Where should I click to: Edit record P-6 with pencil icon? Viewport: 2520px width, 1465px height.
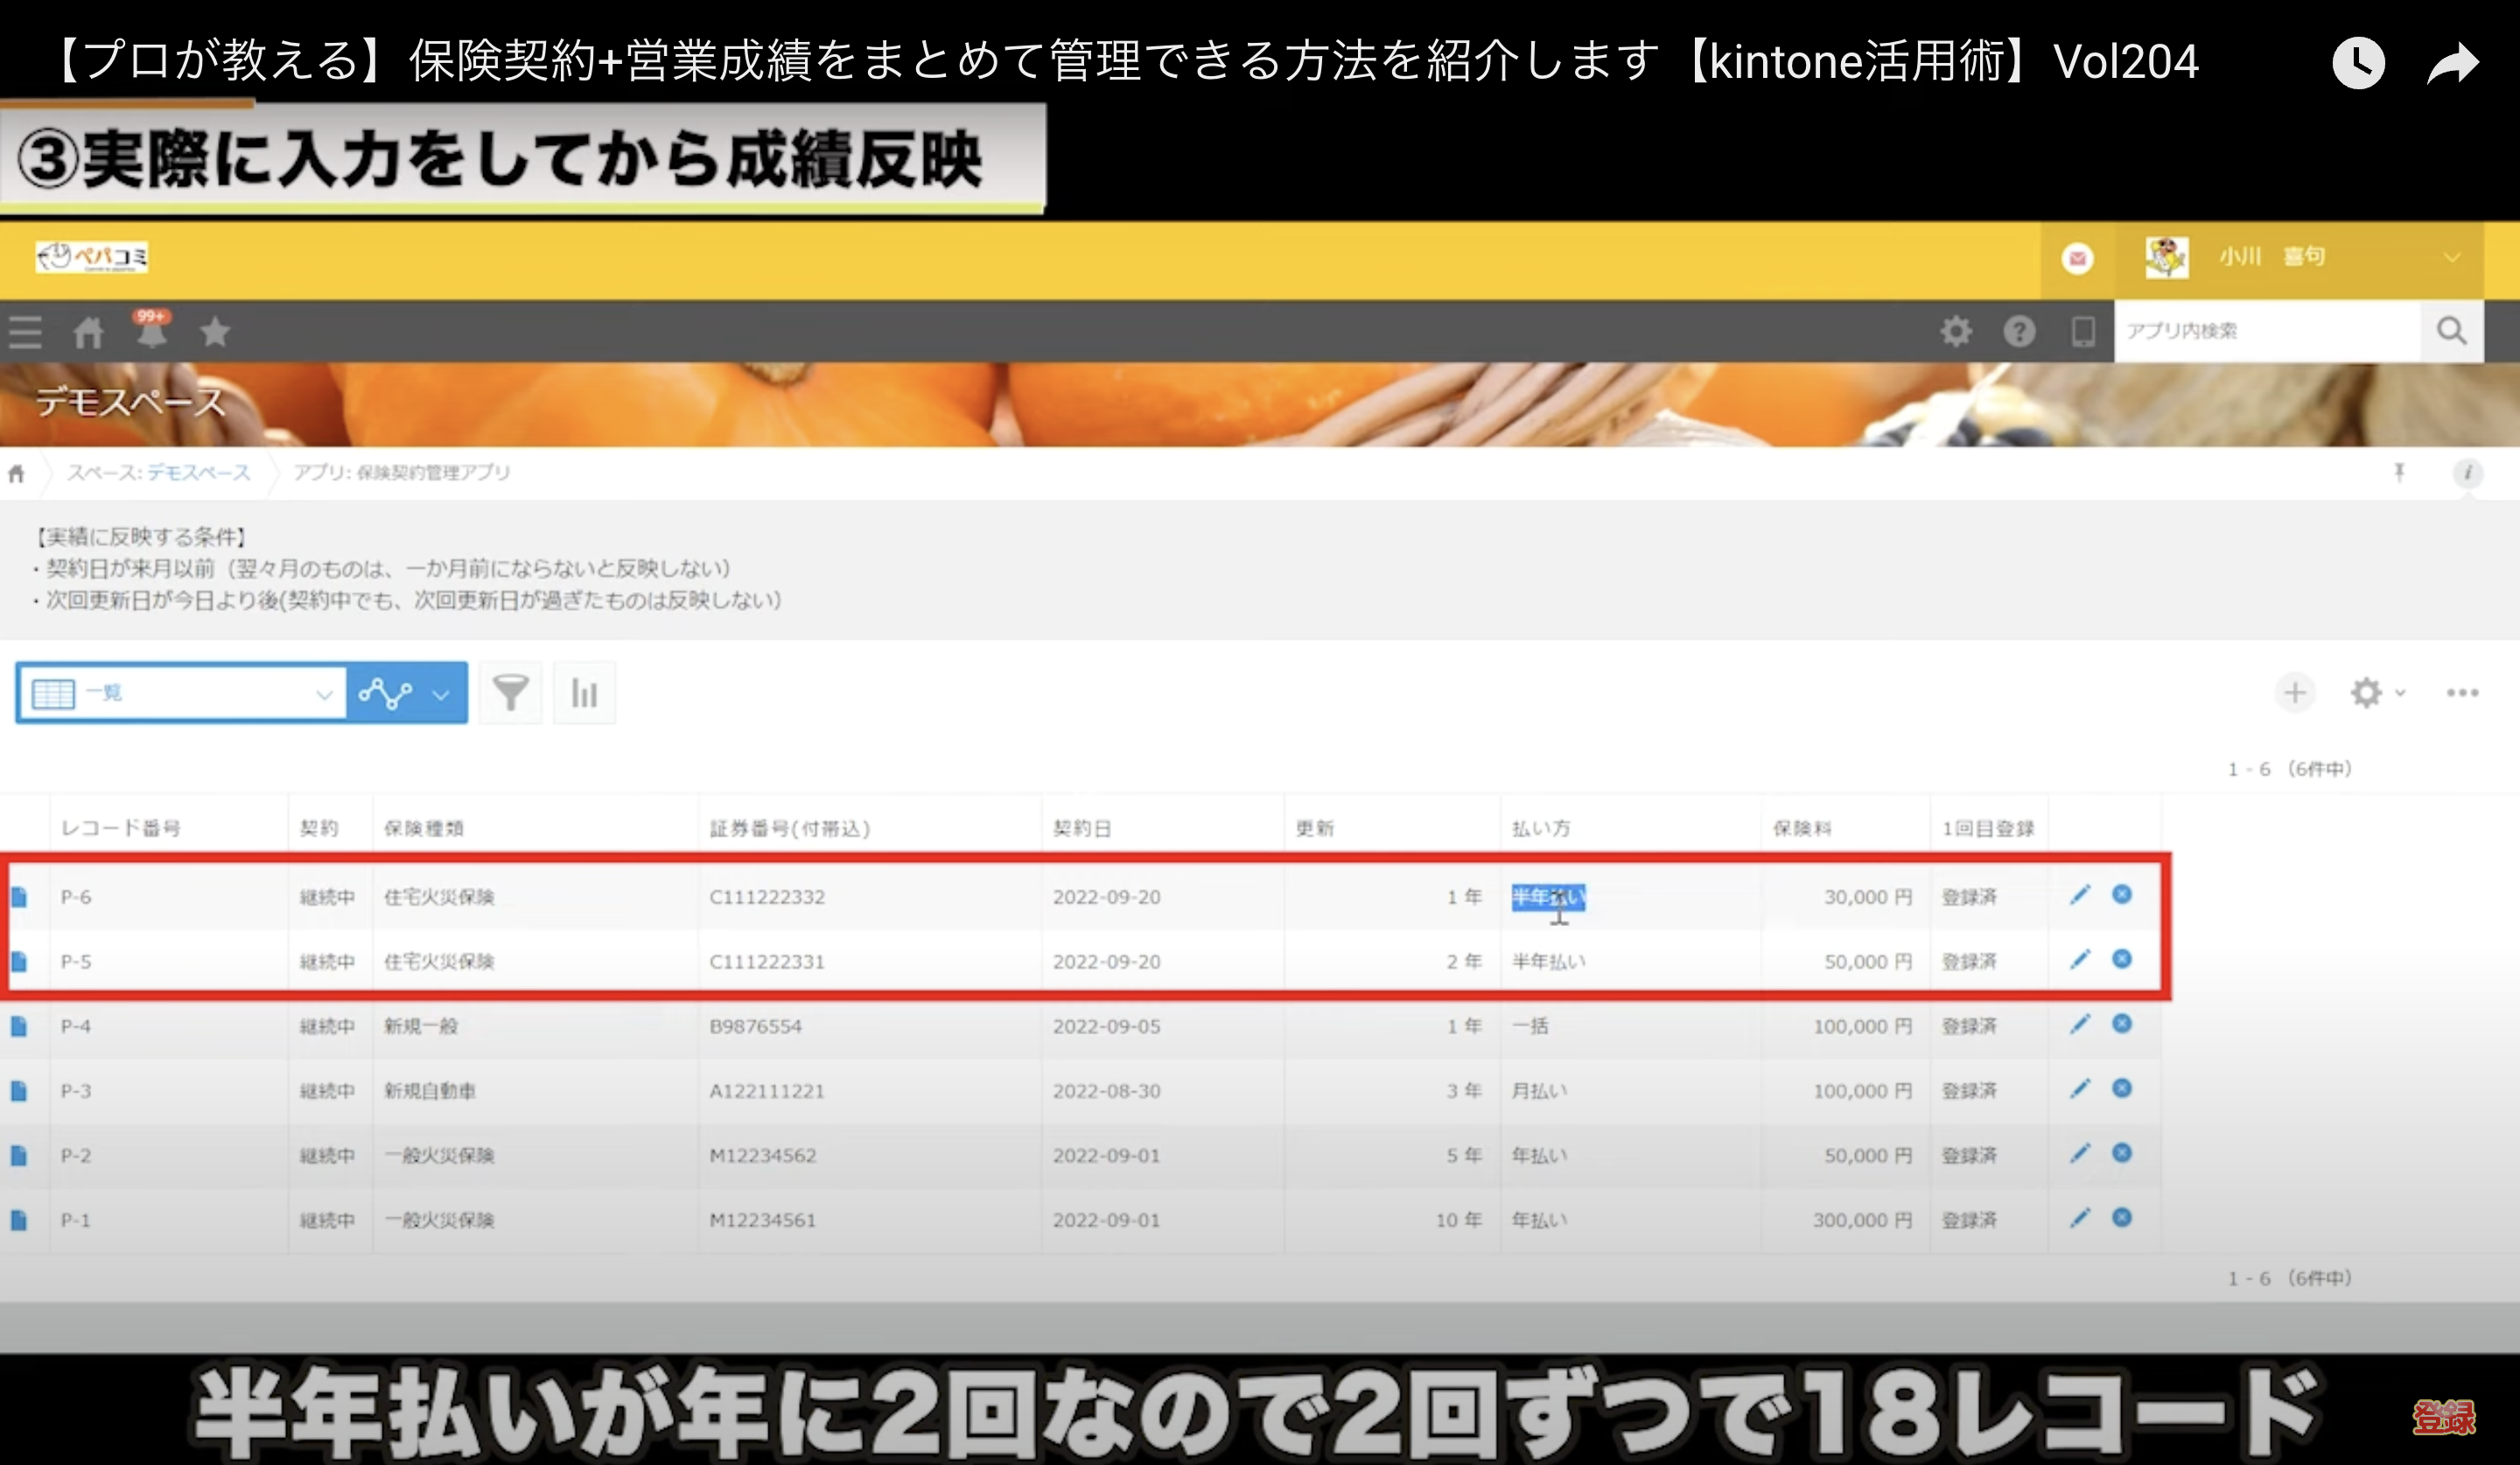[2080, 895]
